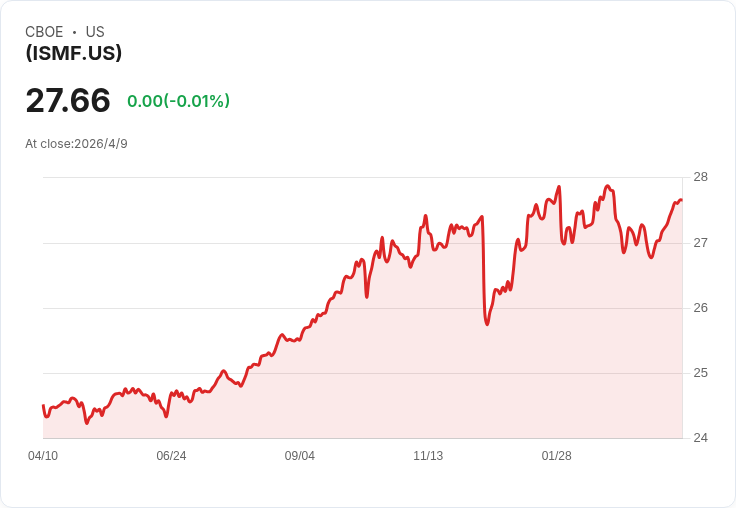Screen dimensions: 736x508
Task: Click the At close 2026/4/9 timestamp
Action: tap(76, 144)
